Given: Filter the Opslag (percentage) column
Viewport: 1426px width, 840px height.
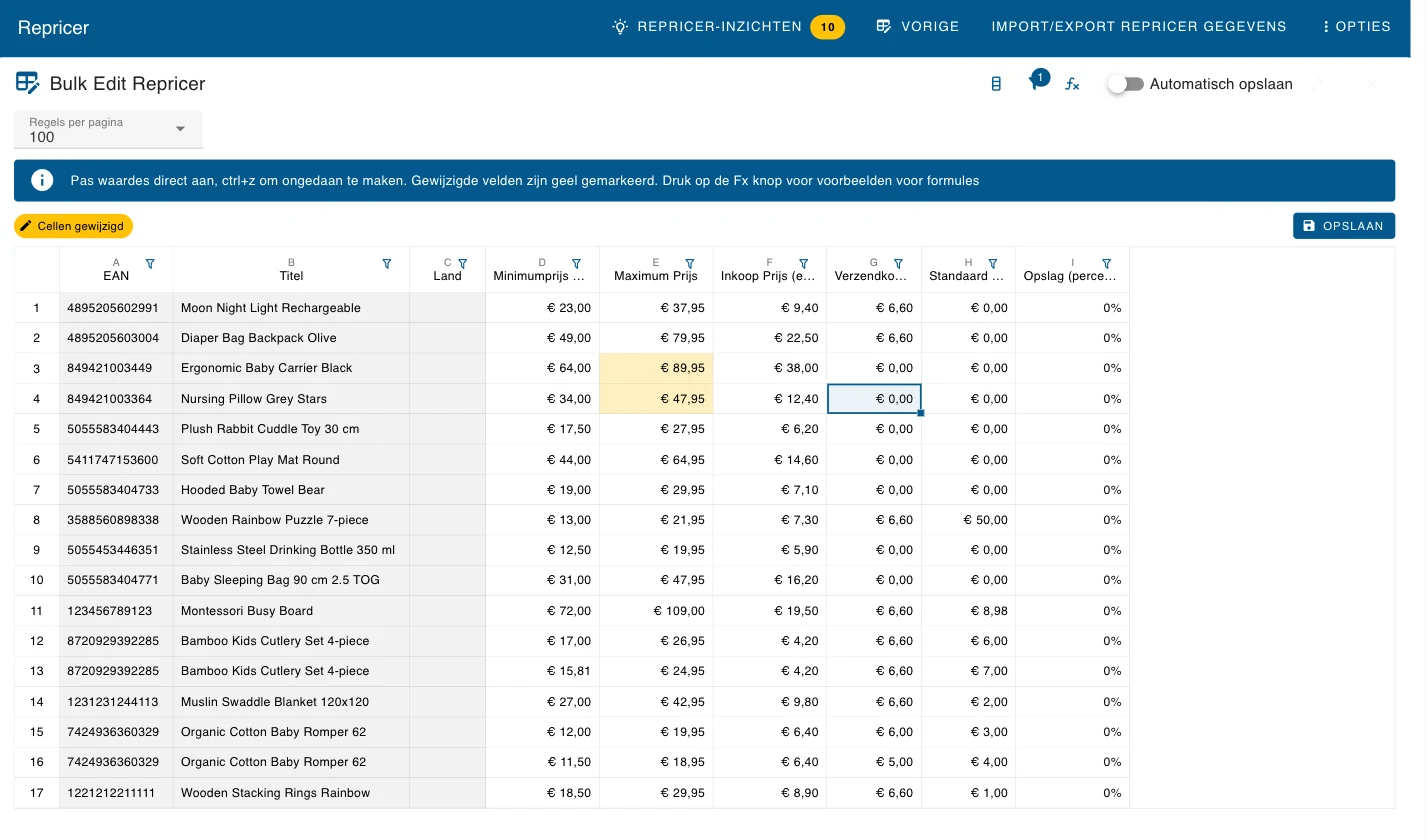Looking at the screenshot, I should click(1106, 264).
